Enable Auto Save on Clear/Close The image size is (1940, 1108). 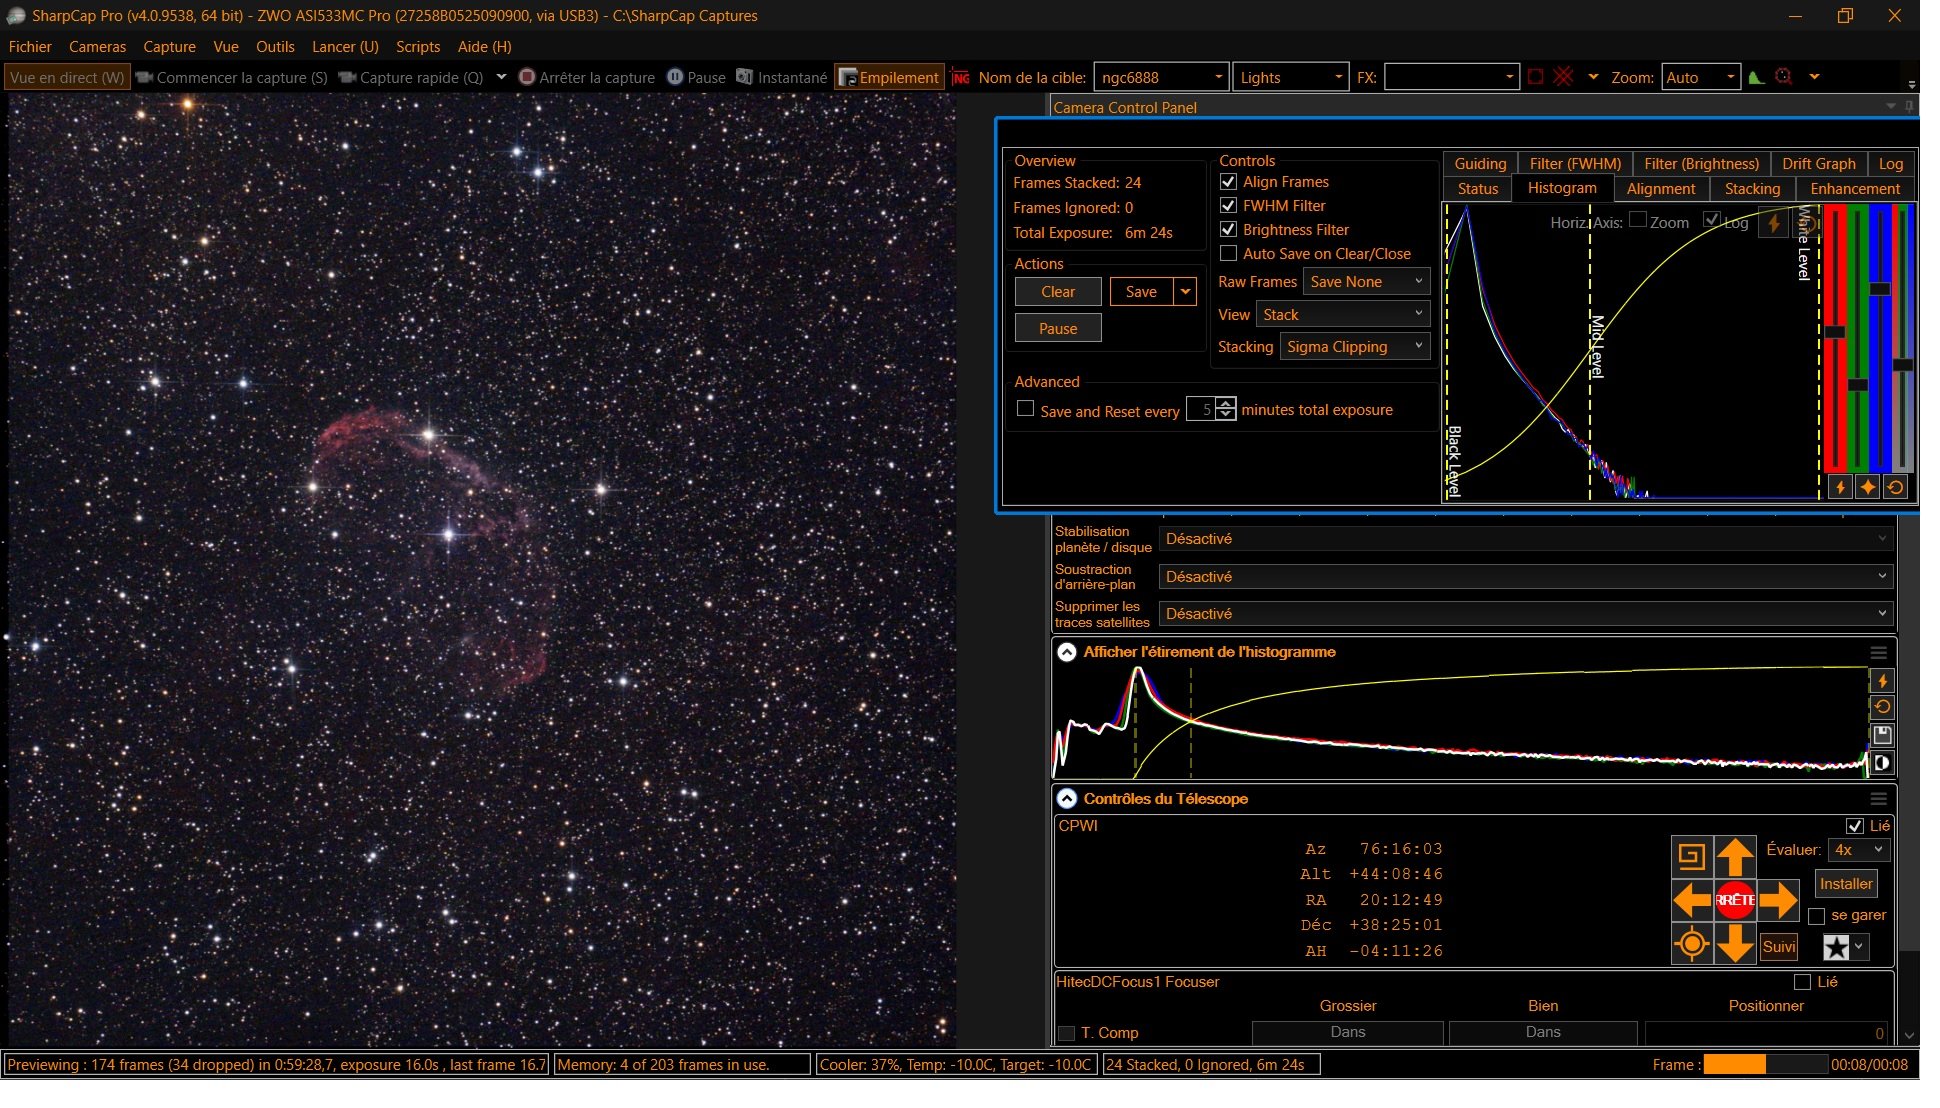click(1228, 254)
